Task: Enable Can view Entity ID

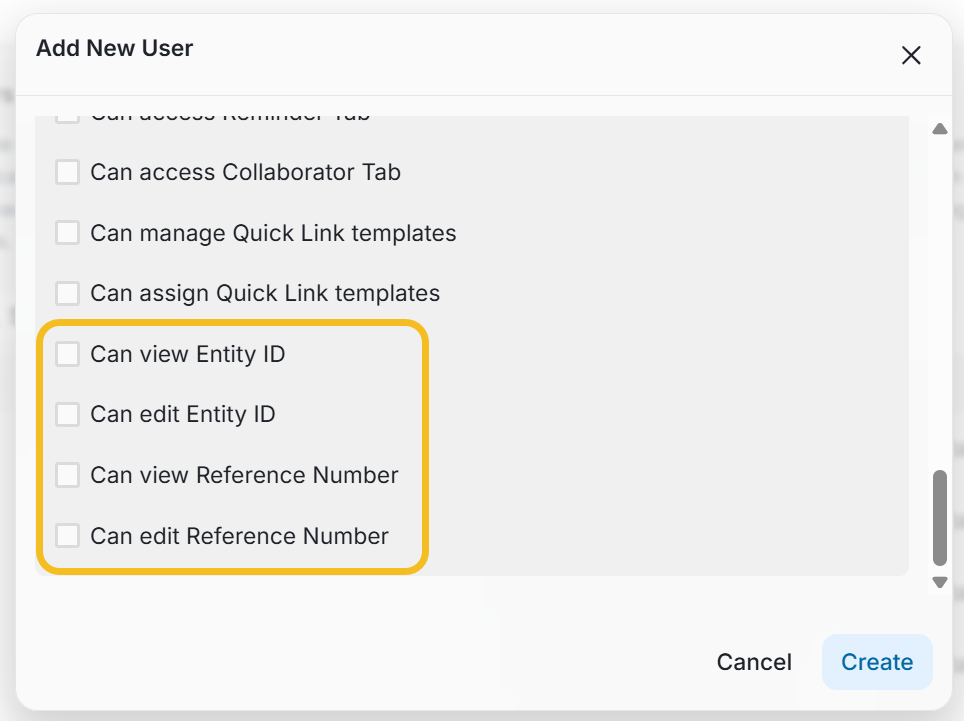Action: pos(68,354)
